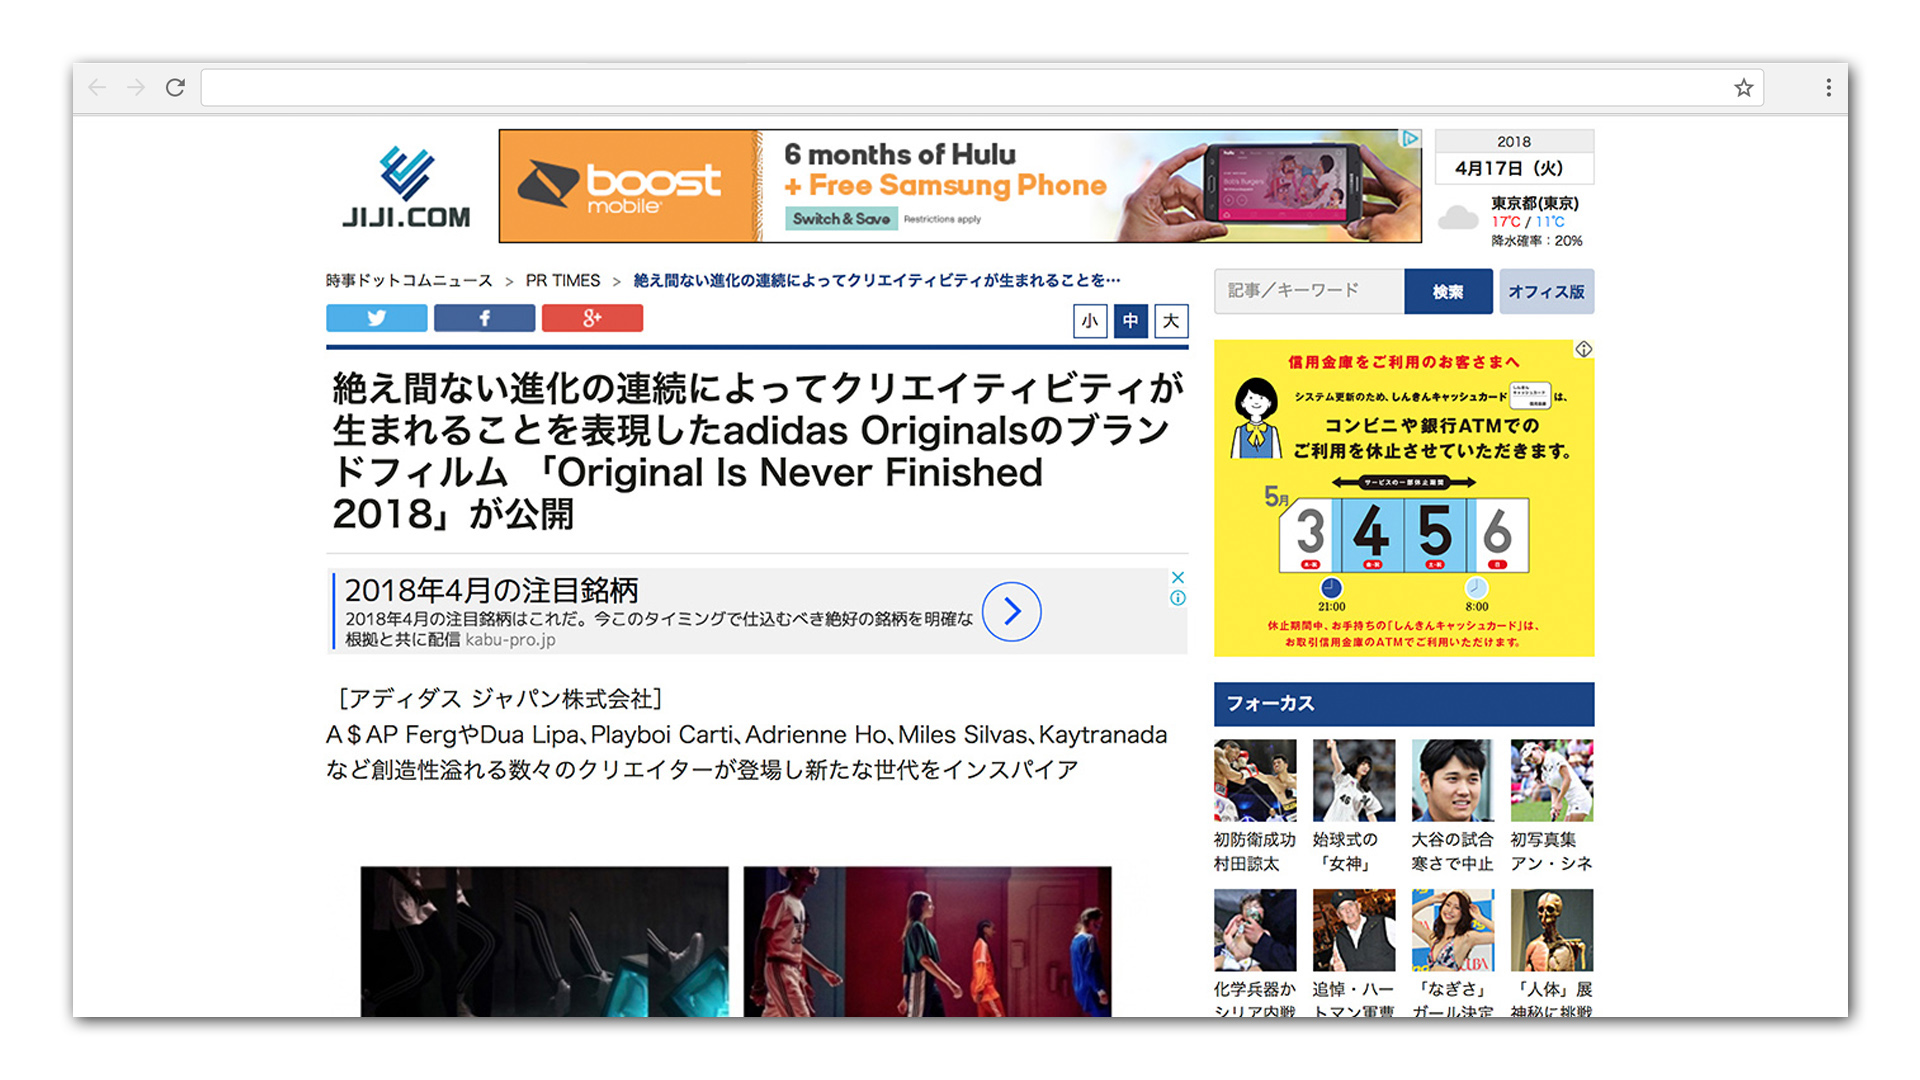
Task: Open the 初写真集 アン・シネ thumbnail
Action: pos(1552,780)
